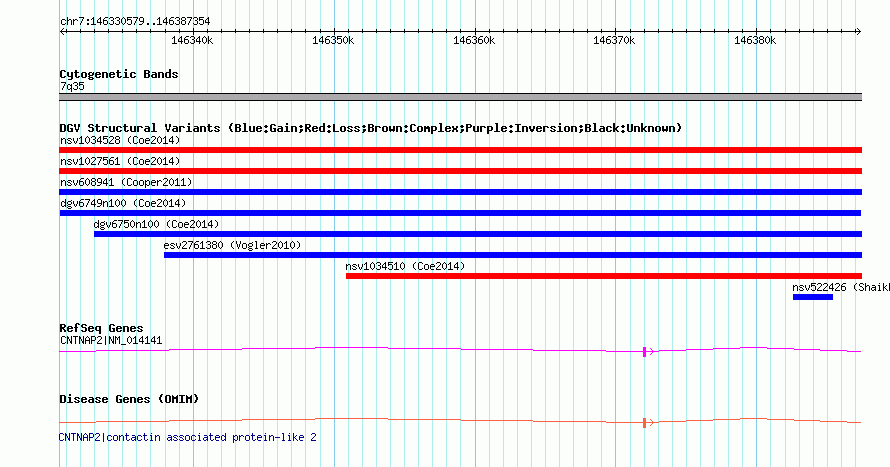Open the nsv522426 variant label
The image size is (890, 467).
tap(841, 287)
